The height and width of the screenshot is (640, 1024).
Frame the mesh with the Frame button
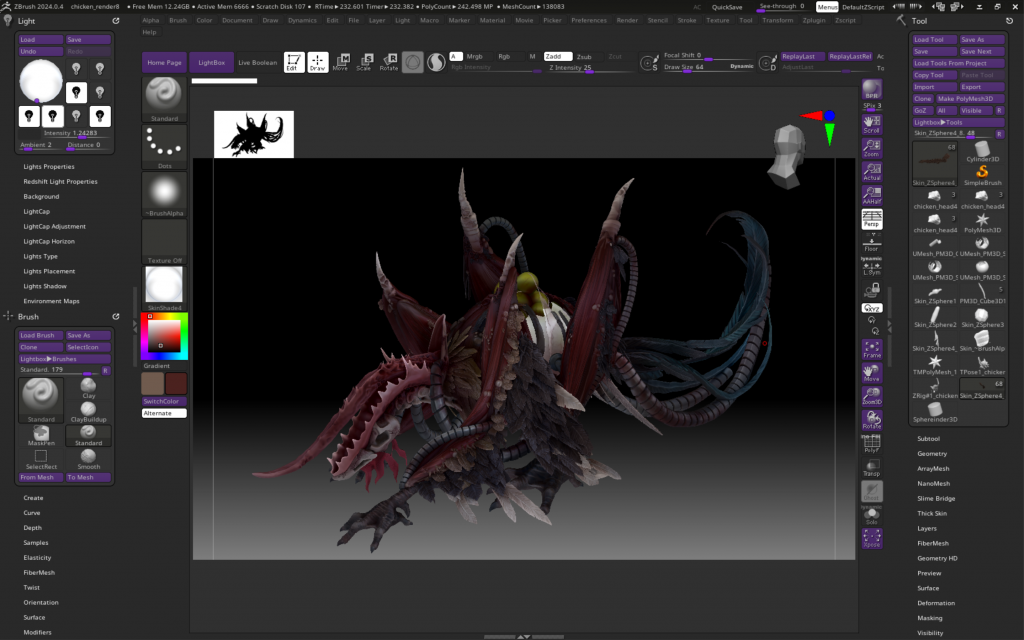point(872,349)
